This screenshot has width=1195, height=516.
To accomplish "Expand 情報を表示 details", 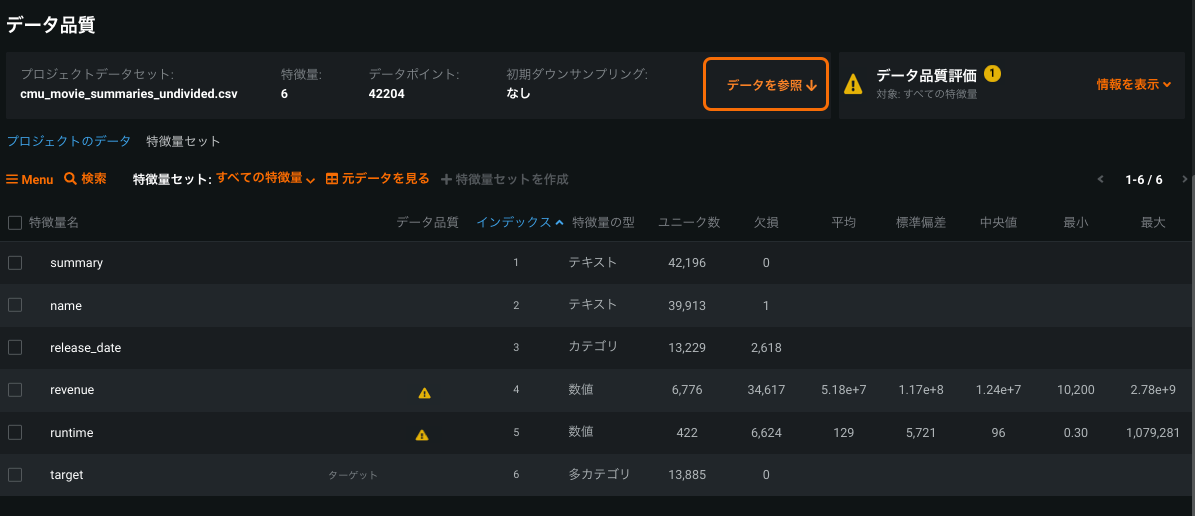I will click(x=1133, y=85).
